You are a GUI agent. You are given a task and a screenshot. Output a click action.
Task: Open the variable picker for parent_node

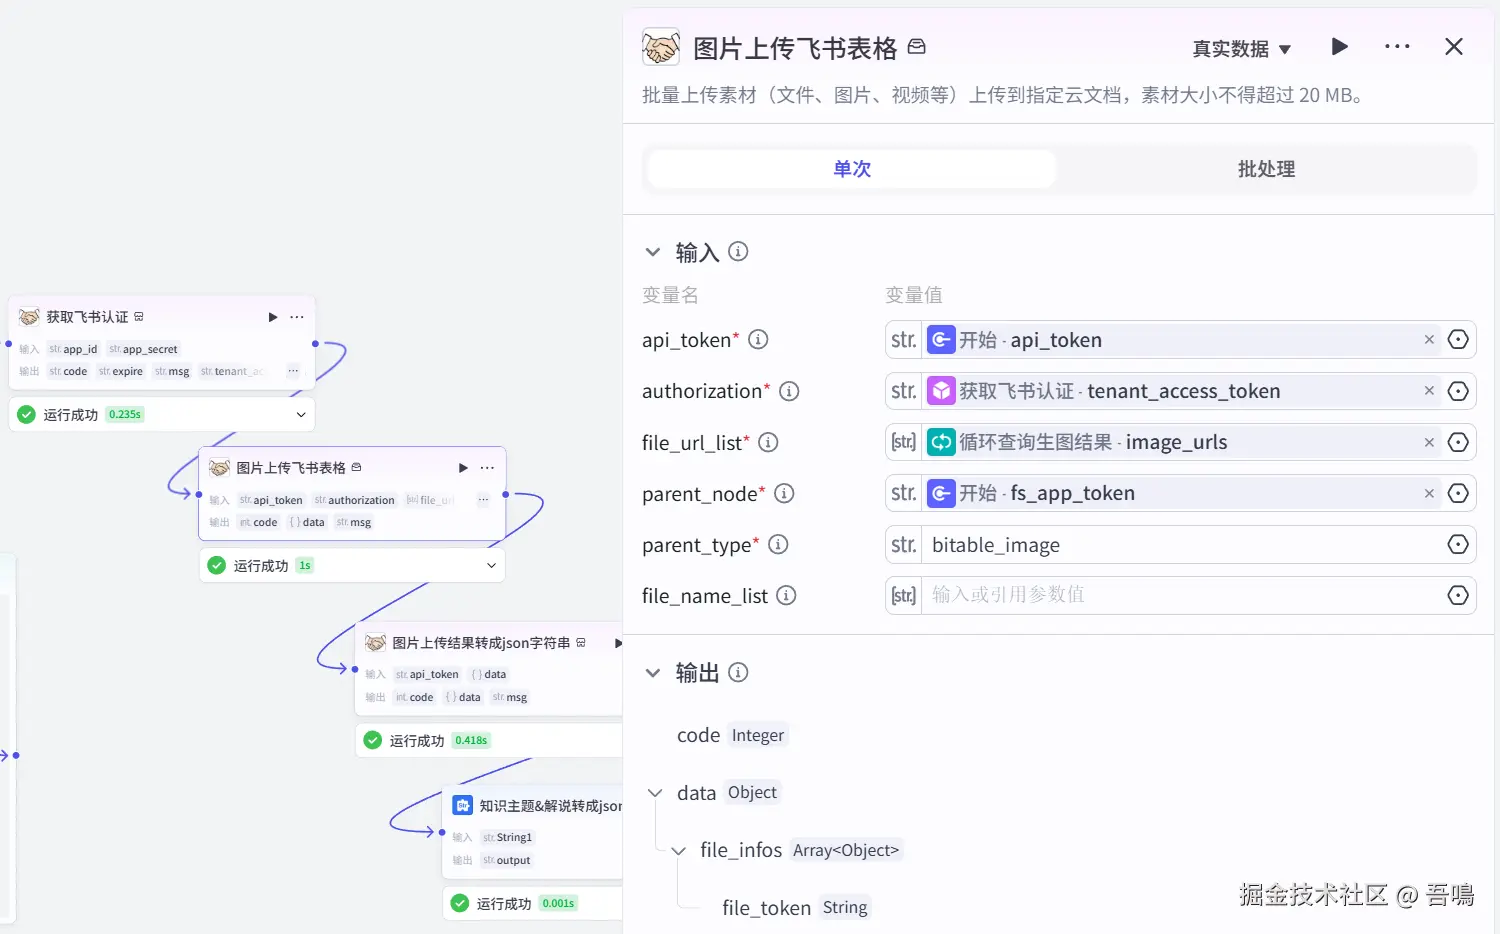tap(1458, 493)
